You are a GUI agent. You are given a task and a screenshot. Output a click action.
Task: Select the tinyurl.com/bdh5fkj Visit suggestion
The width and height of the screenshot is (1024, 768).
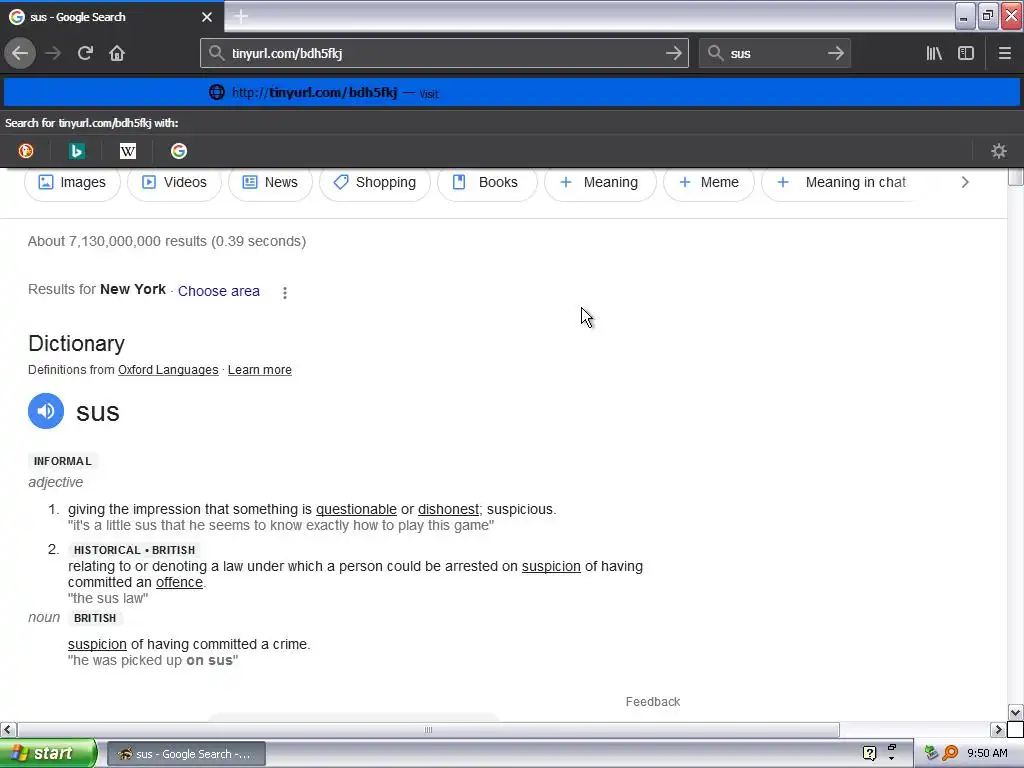tap(512, 93)
